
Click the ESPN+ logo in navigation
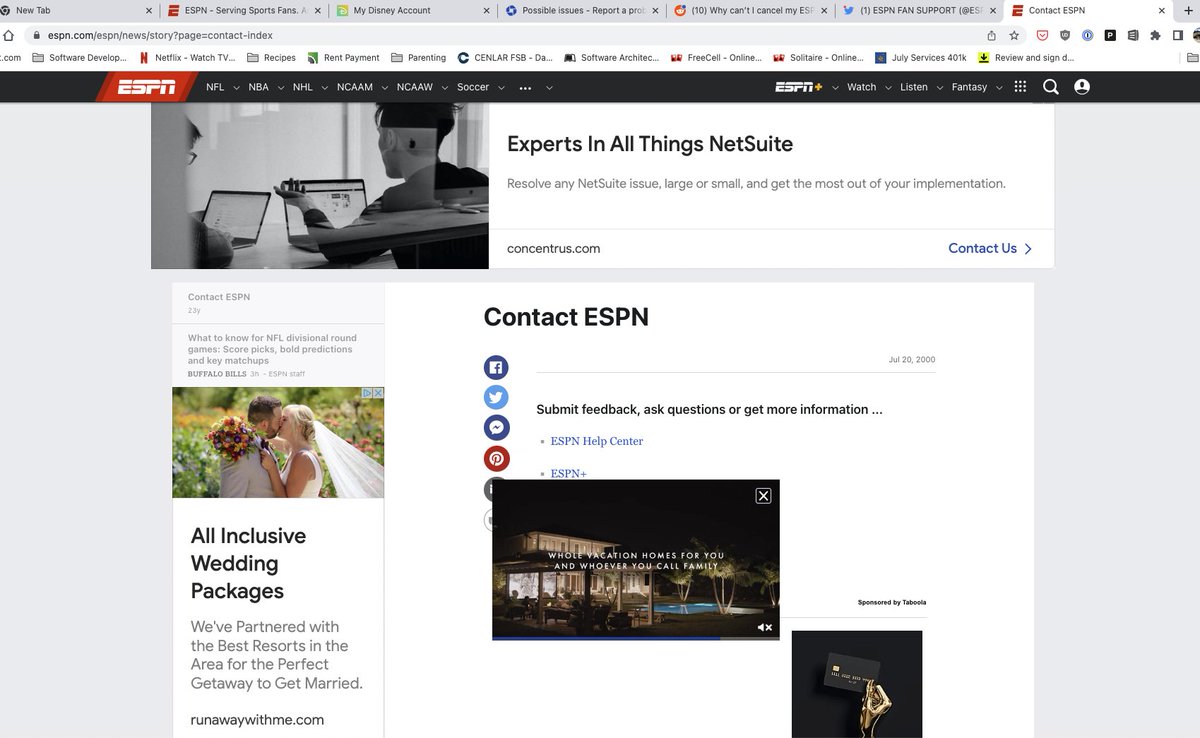[x=798, y=87]
